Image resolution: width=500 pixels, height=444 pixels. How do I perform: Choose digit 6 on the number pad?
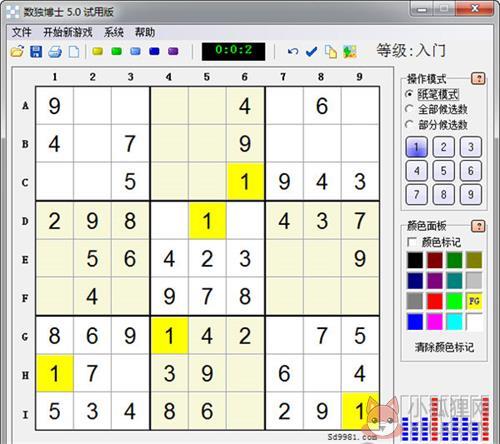click(471, 171)
